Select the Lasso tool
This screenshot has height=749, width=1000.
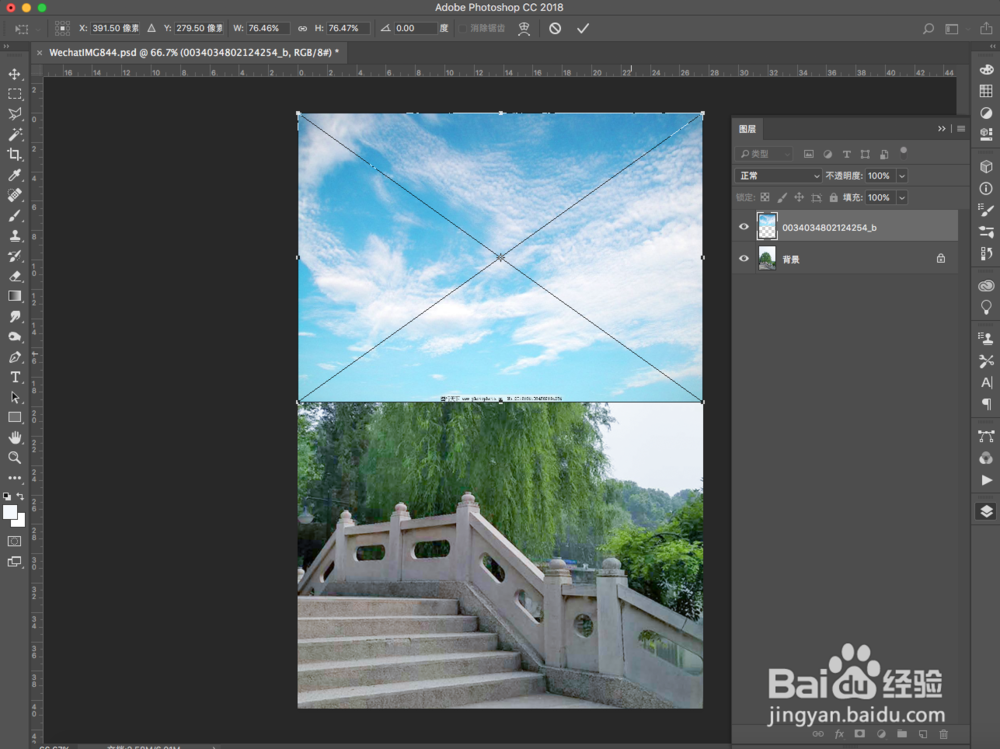(14, 114)
